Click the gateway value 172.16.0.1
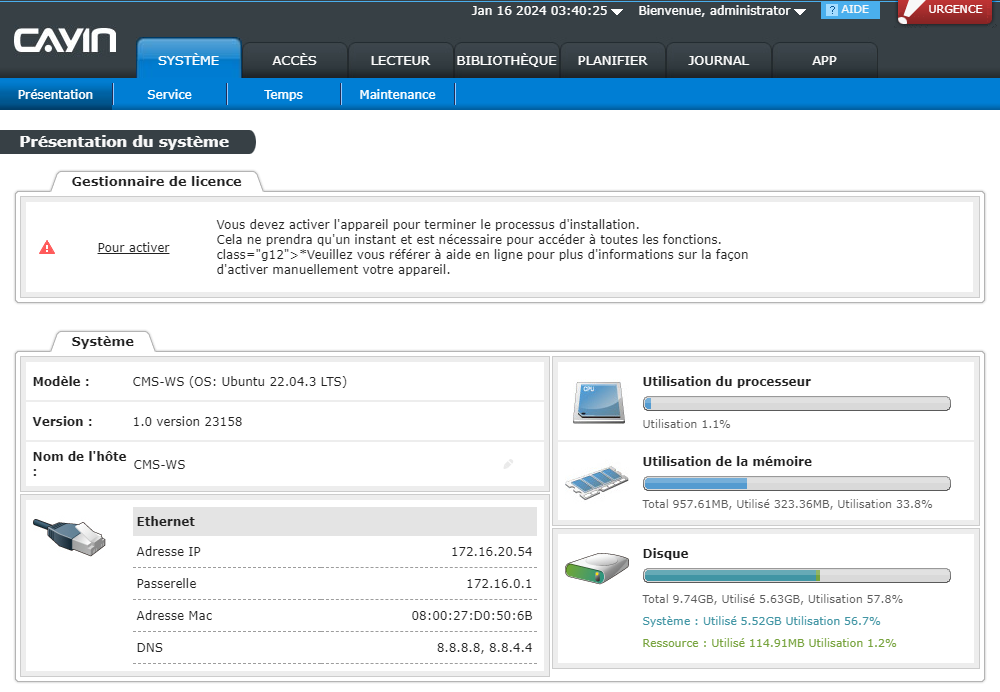Viewport: 1000px width, 692px height. 499,584
